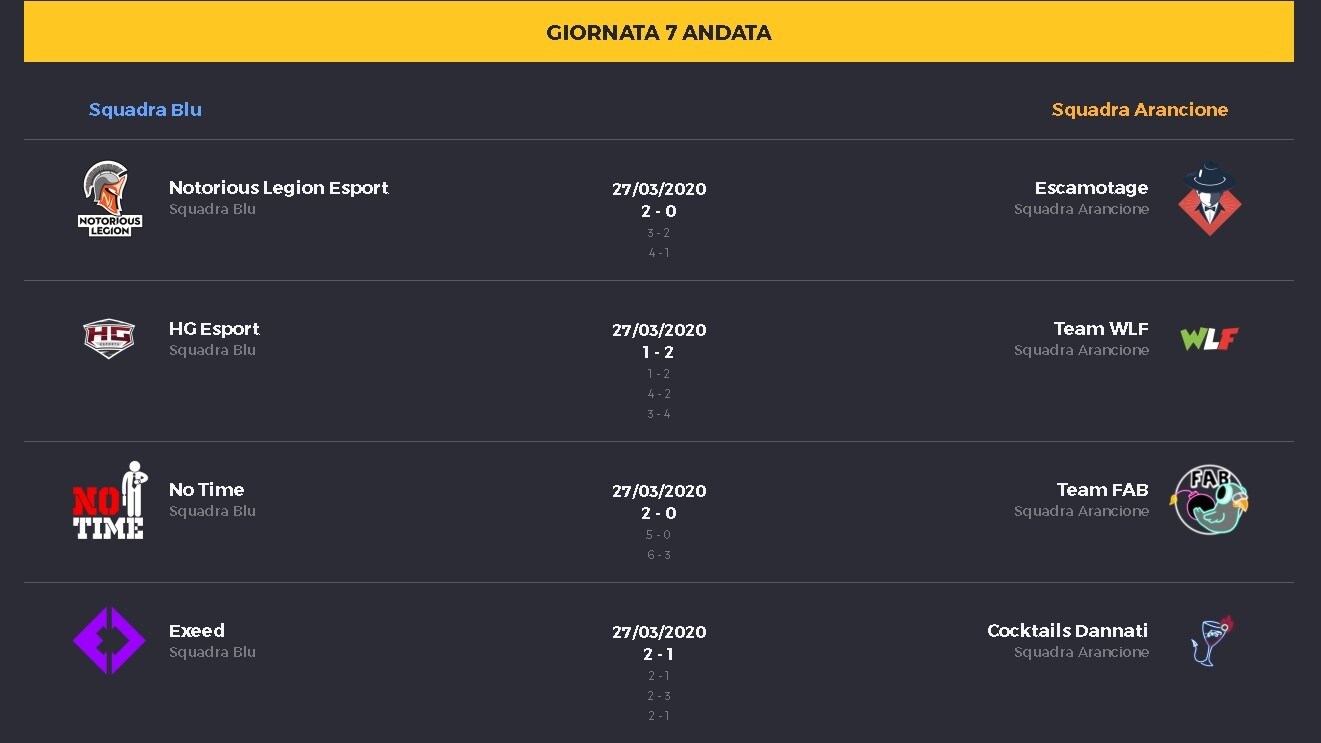Click the Giornata 7 Andata header banner
Viewport: 1321px width, 743px height.
coord(659,32)
